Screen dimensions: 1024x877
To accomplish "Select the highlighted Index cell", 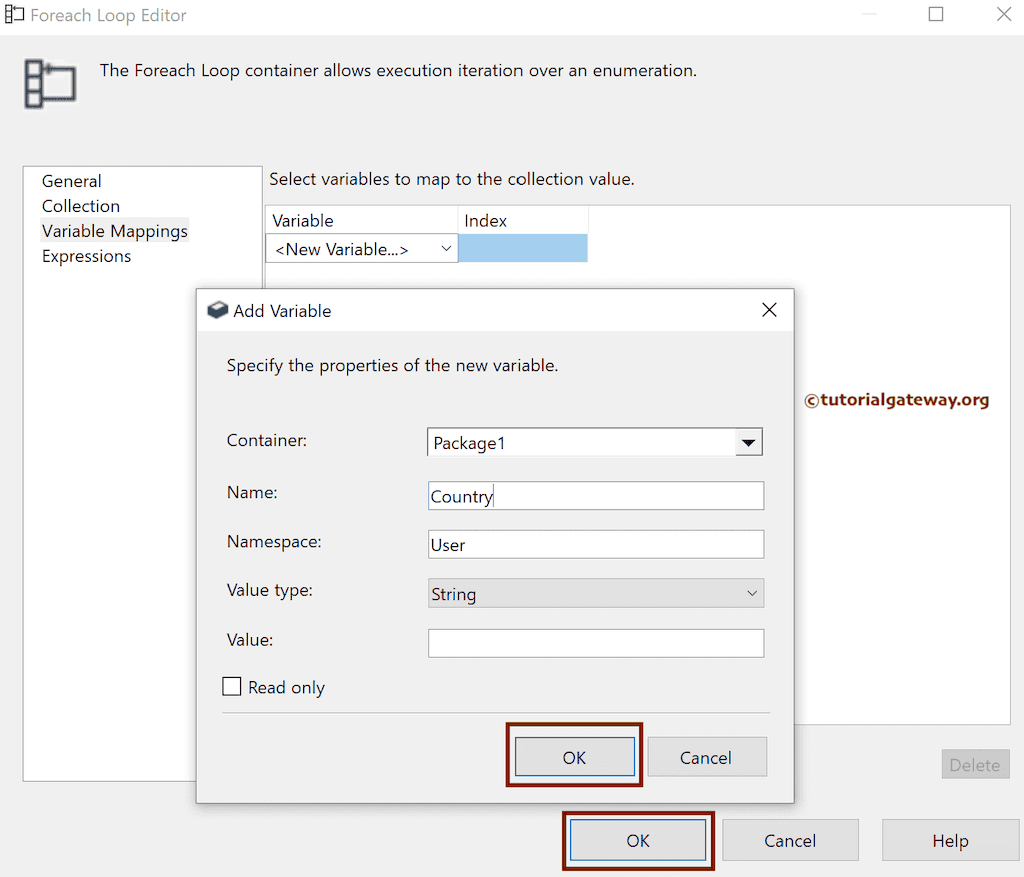I will [x=522, y=248].
